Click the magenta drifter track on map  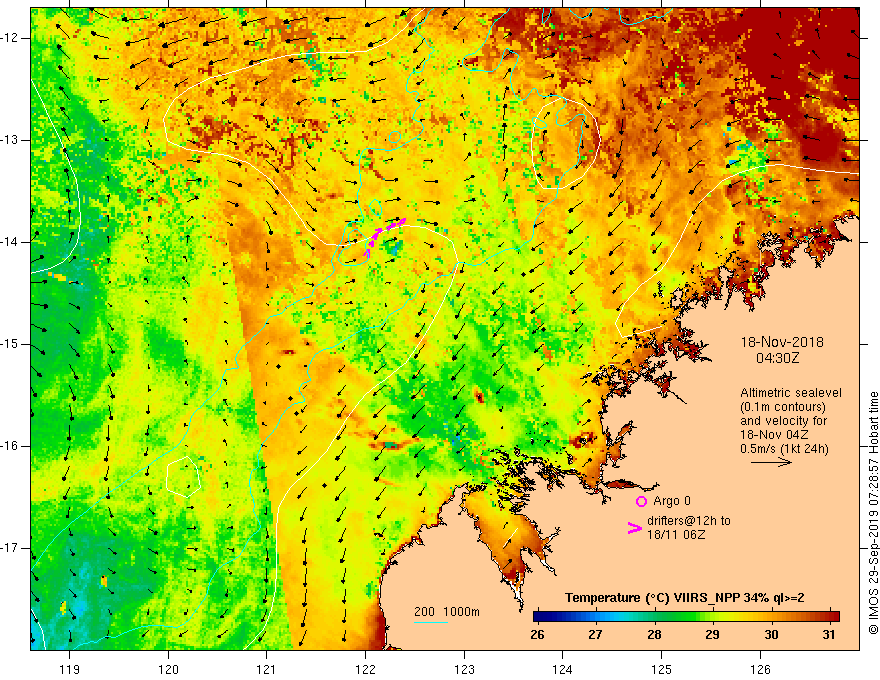384,236
